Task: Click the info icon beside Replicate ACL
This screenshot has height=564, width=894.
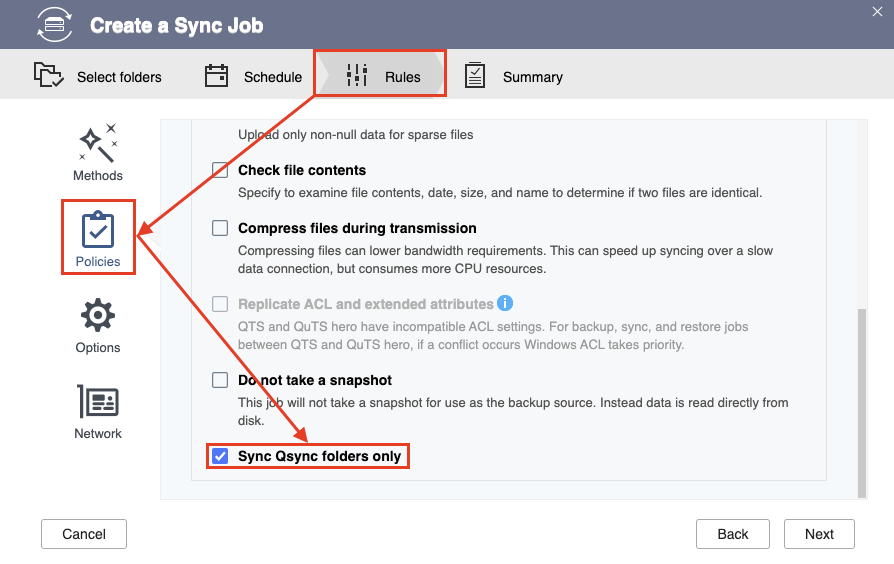Action: (505, 303)
